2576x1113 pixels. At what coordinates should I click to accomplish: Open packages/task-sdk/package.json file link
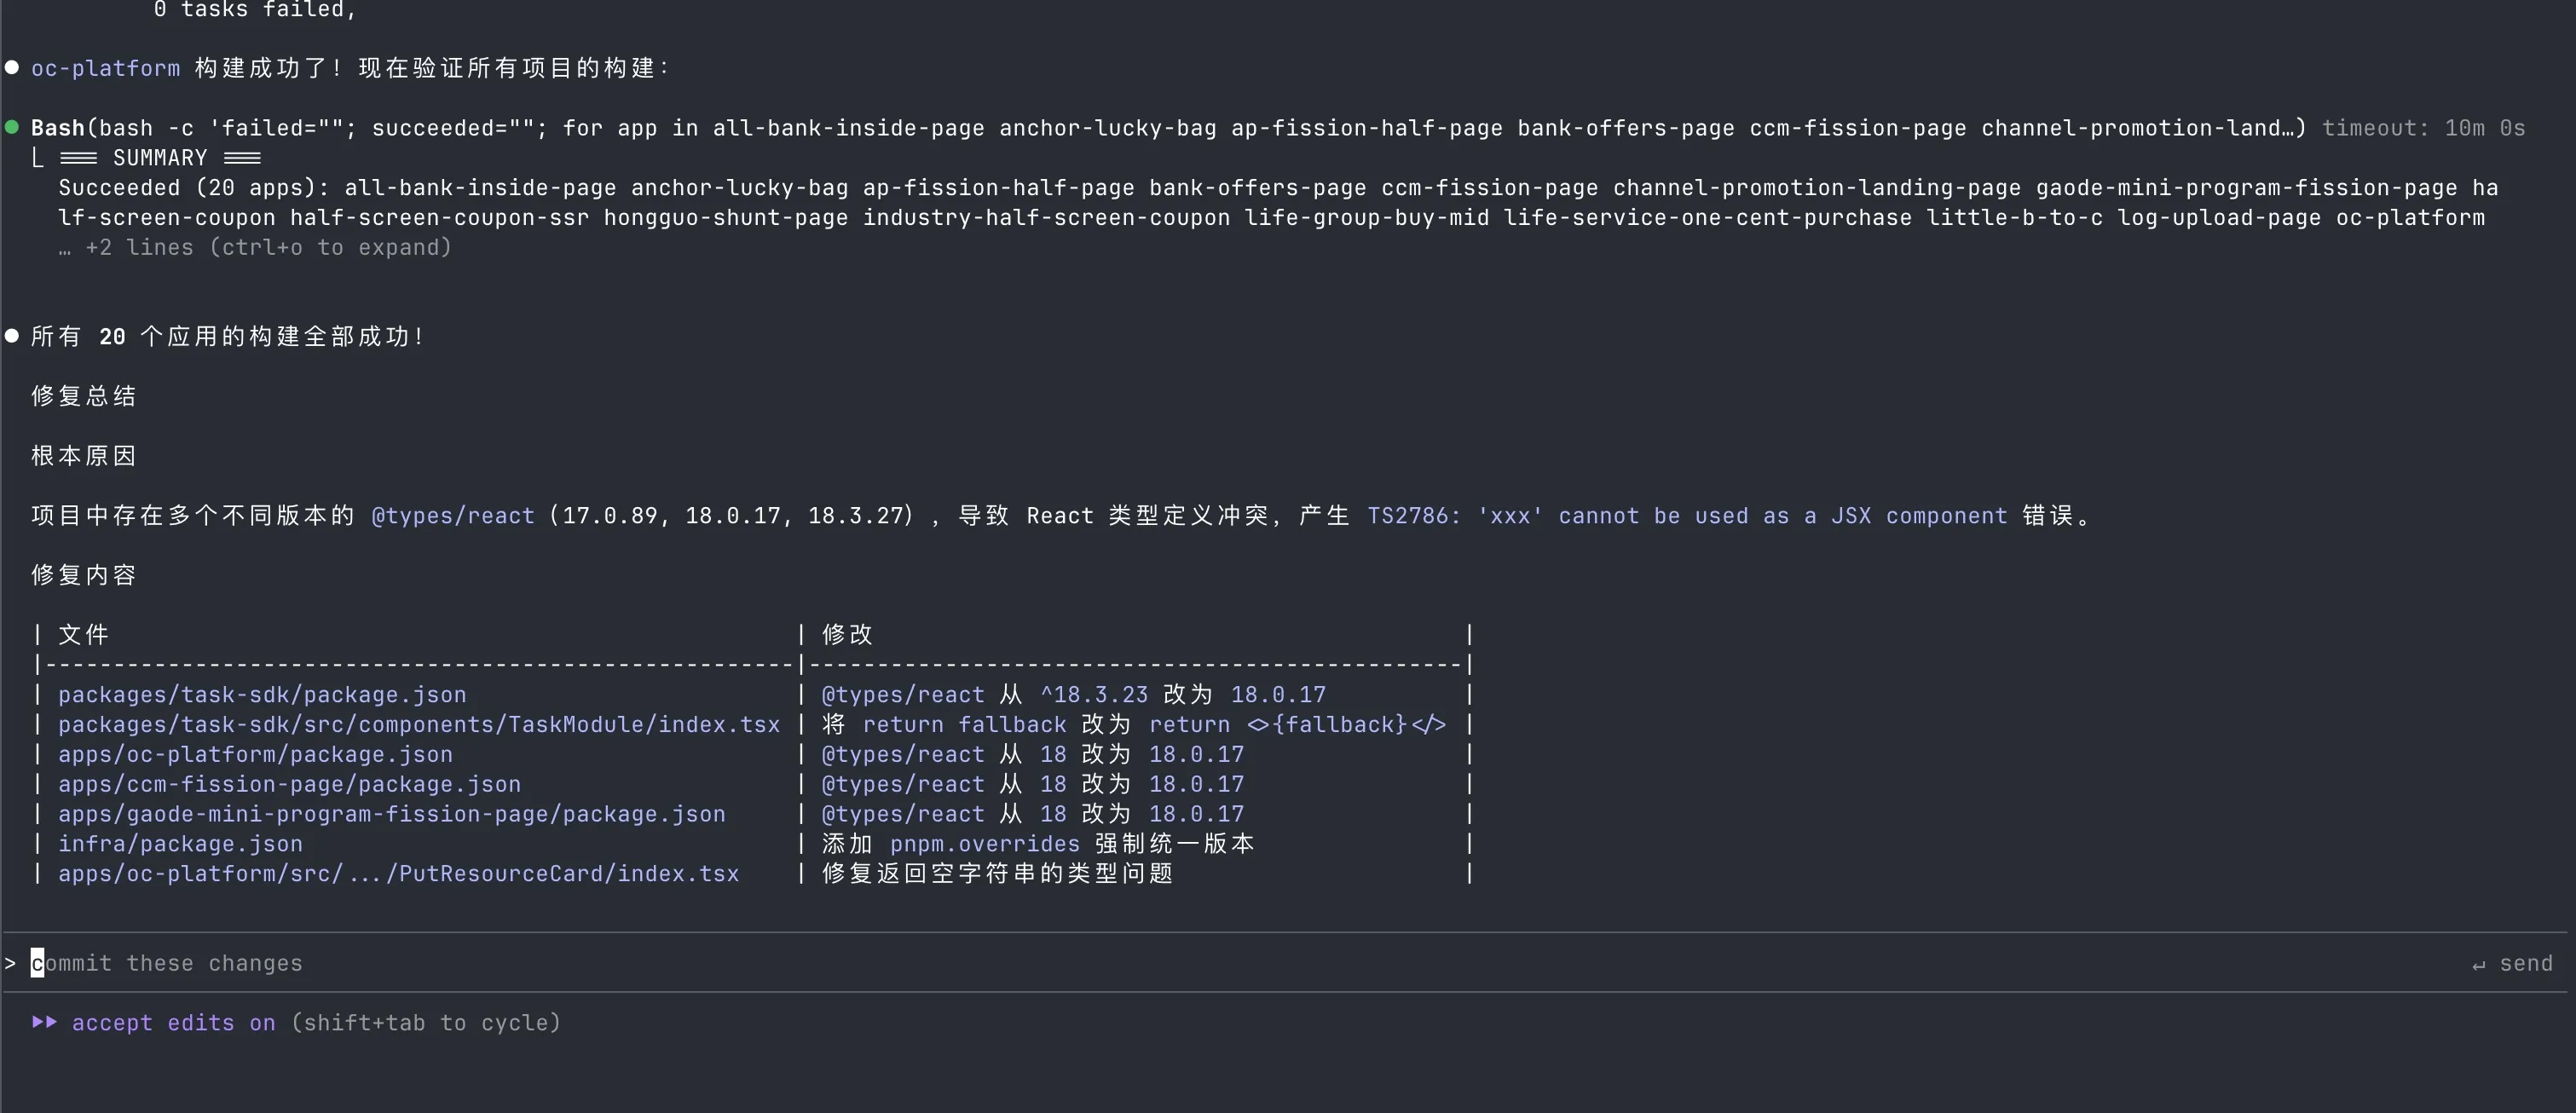pos(262,694)
